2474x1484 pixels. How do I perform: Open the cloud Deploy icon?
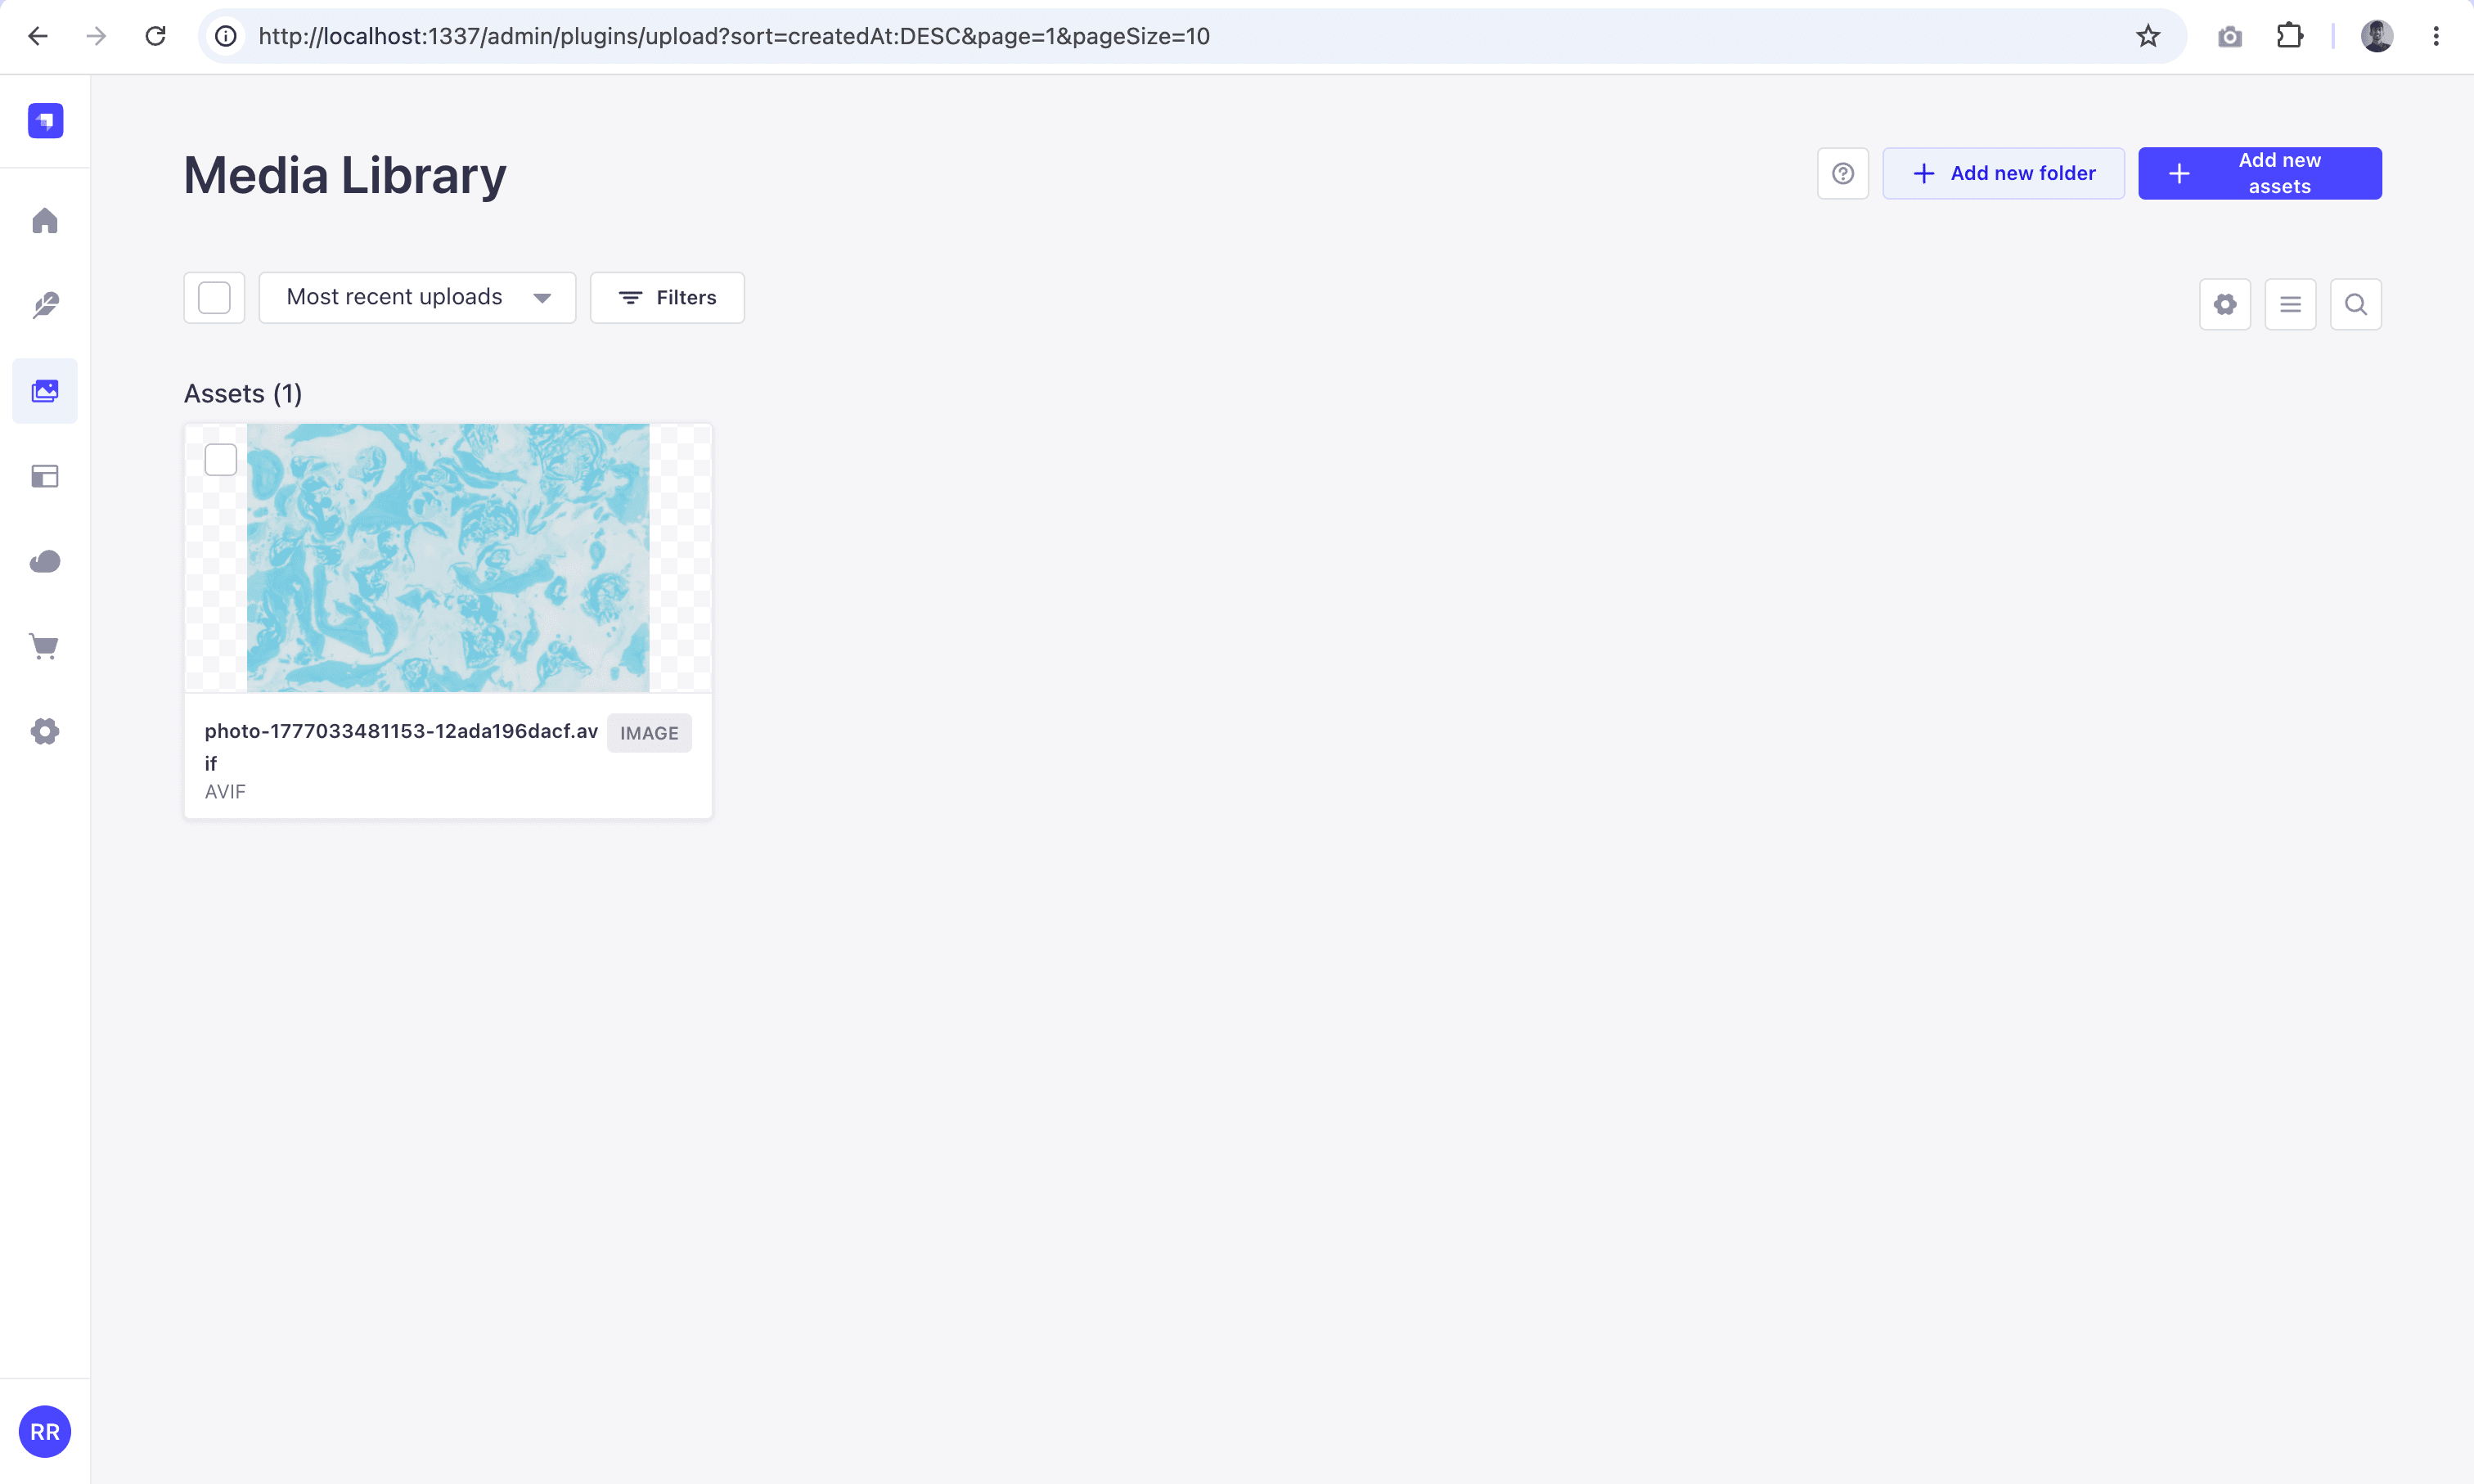45,561
